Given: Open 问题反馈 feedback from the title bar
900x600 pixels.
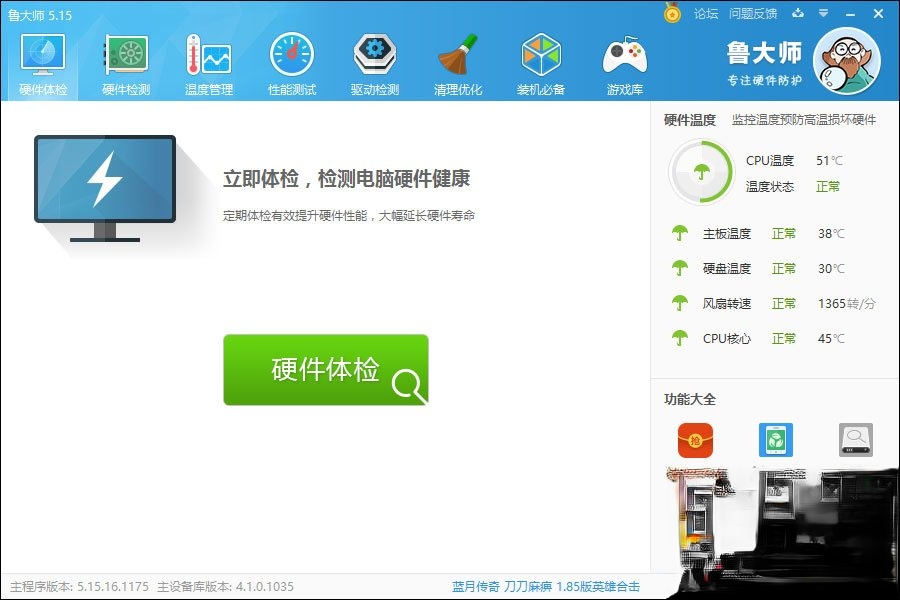Looking at the screenshot, I should (754, 13).
